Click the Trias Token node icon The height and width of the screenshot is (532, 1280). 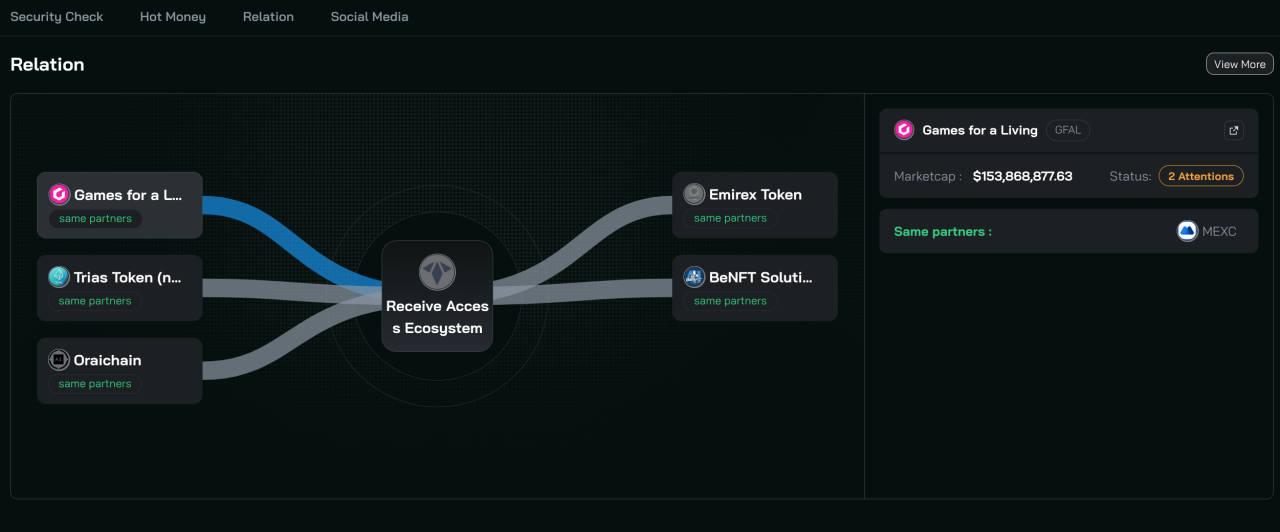(59, 277)
